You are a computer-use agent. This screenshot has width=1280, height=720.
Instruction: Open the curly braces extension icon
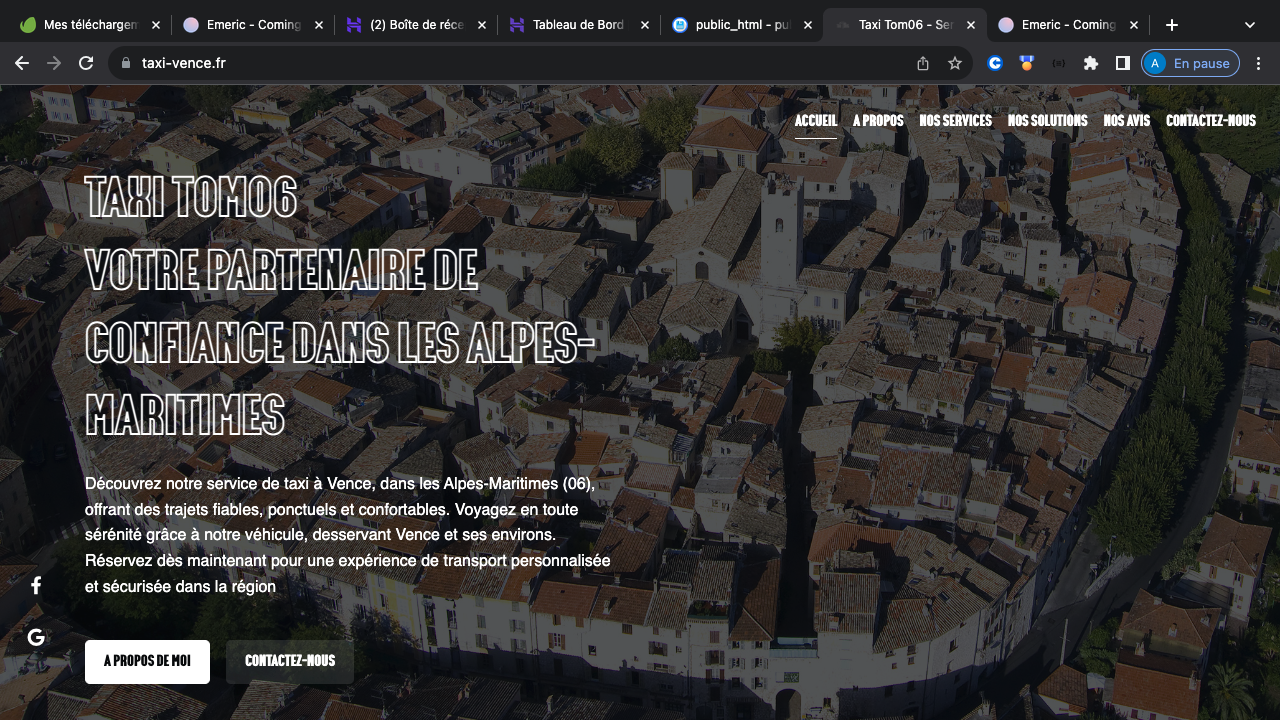coord(1059,63)
